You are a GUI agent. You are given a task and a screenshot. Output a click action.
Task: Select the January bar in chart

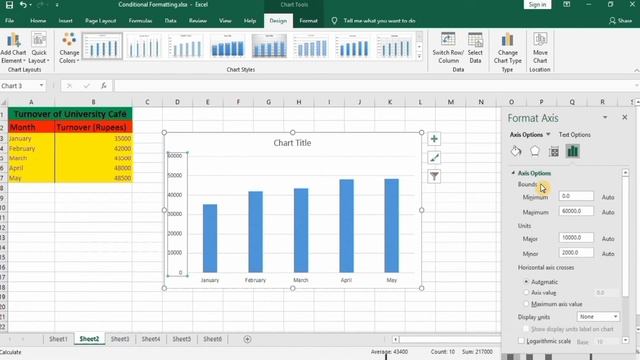210,238
